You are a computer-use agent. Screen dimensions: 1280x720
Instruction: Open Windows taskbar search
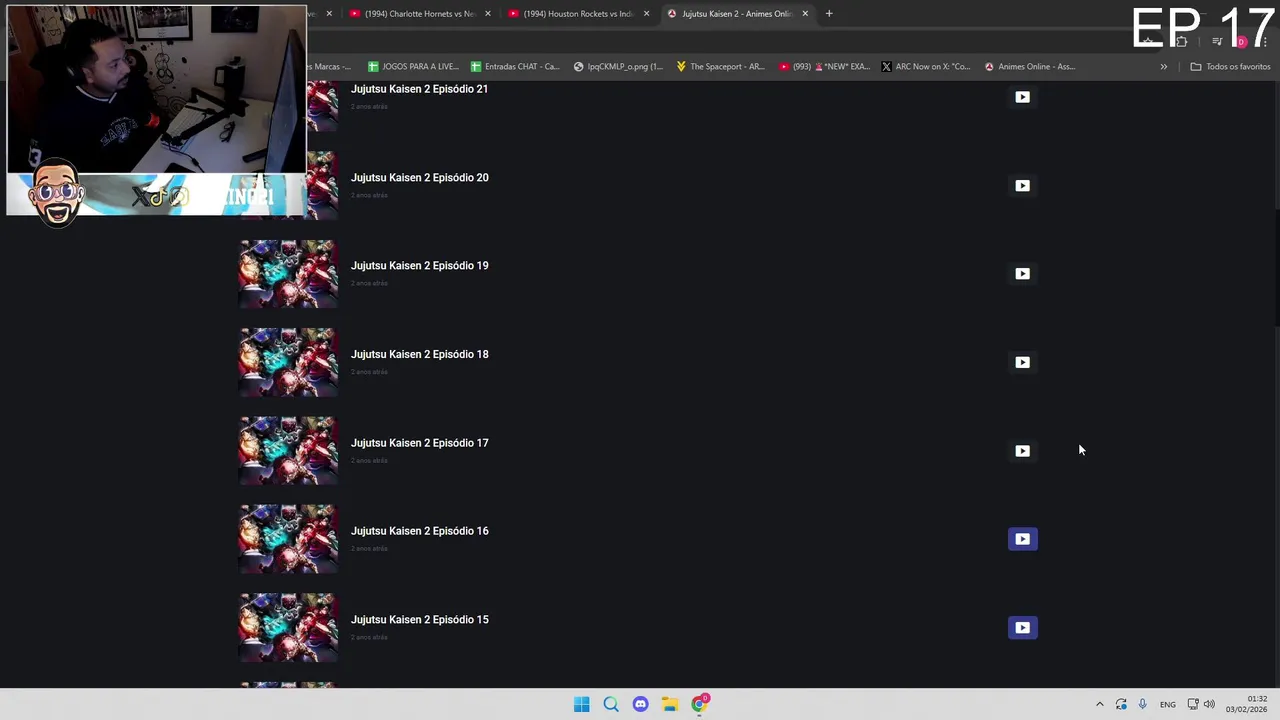pyautogui.click(x=611, y=704)
